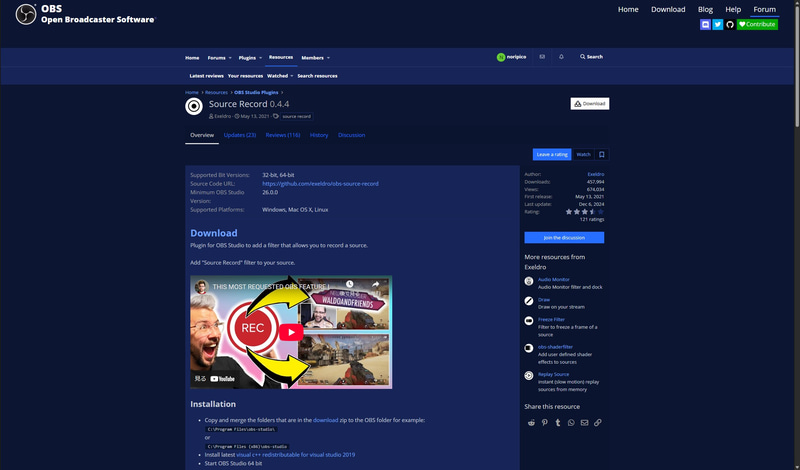Open OBS Studio Plugins breadcrumb
The image size is (800, 470).
[256, 92]
